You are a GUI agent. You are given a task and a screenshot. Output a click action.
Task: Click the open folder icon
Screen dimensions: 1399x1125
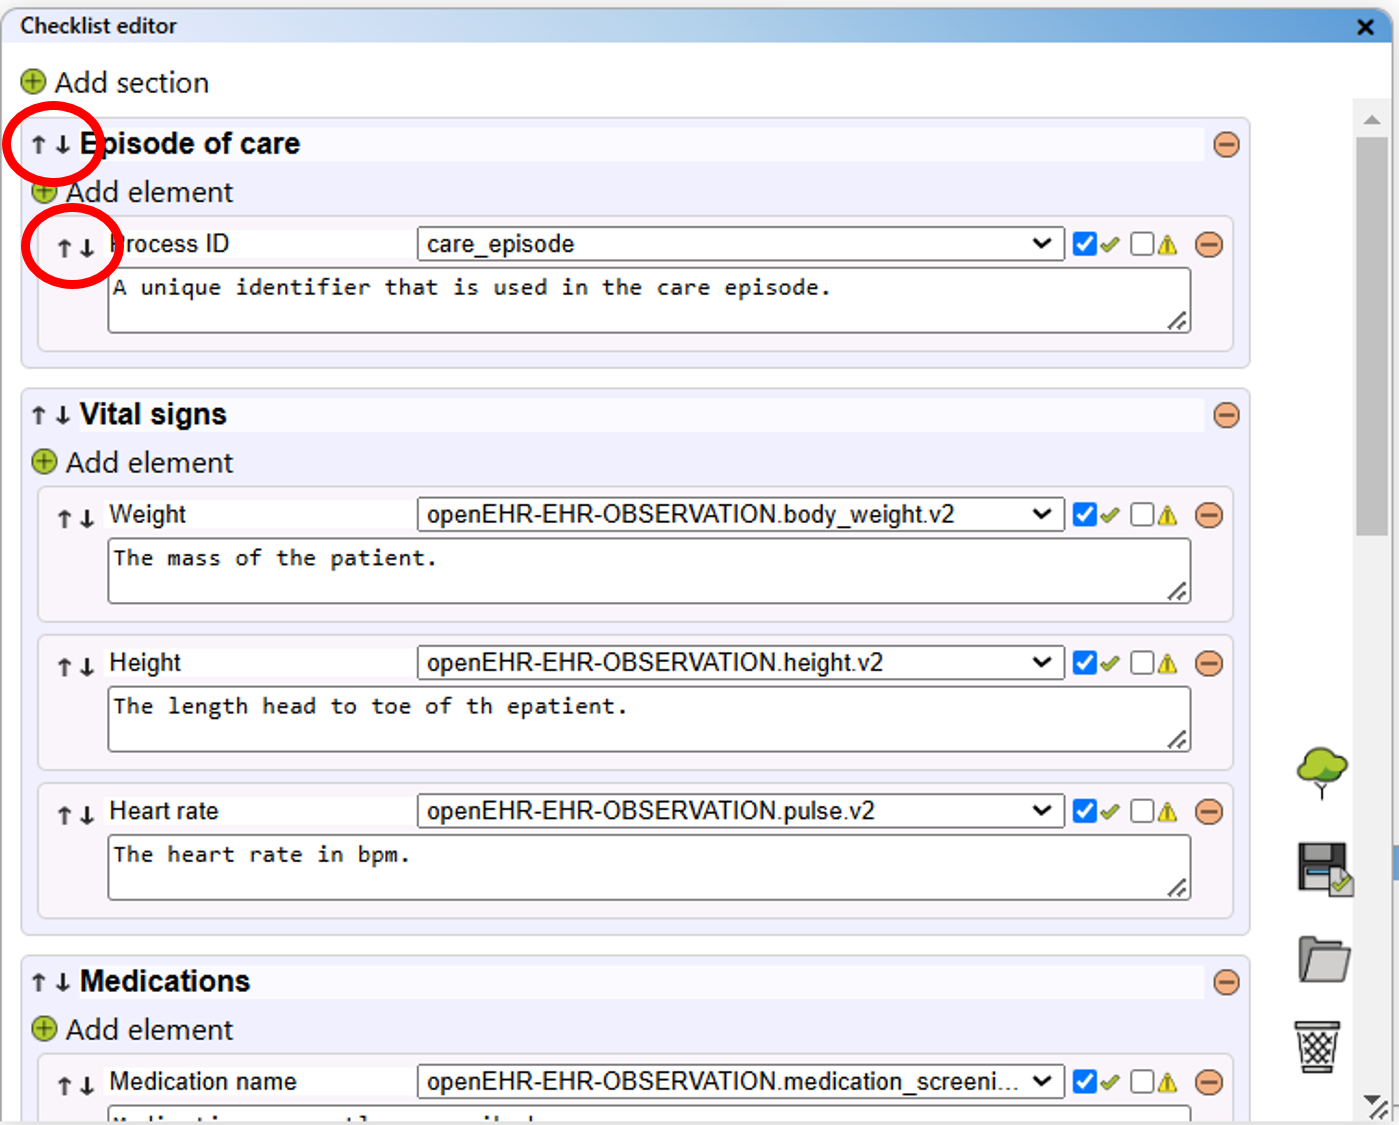pyautogui.click(x=1323, y=959)
